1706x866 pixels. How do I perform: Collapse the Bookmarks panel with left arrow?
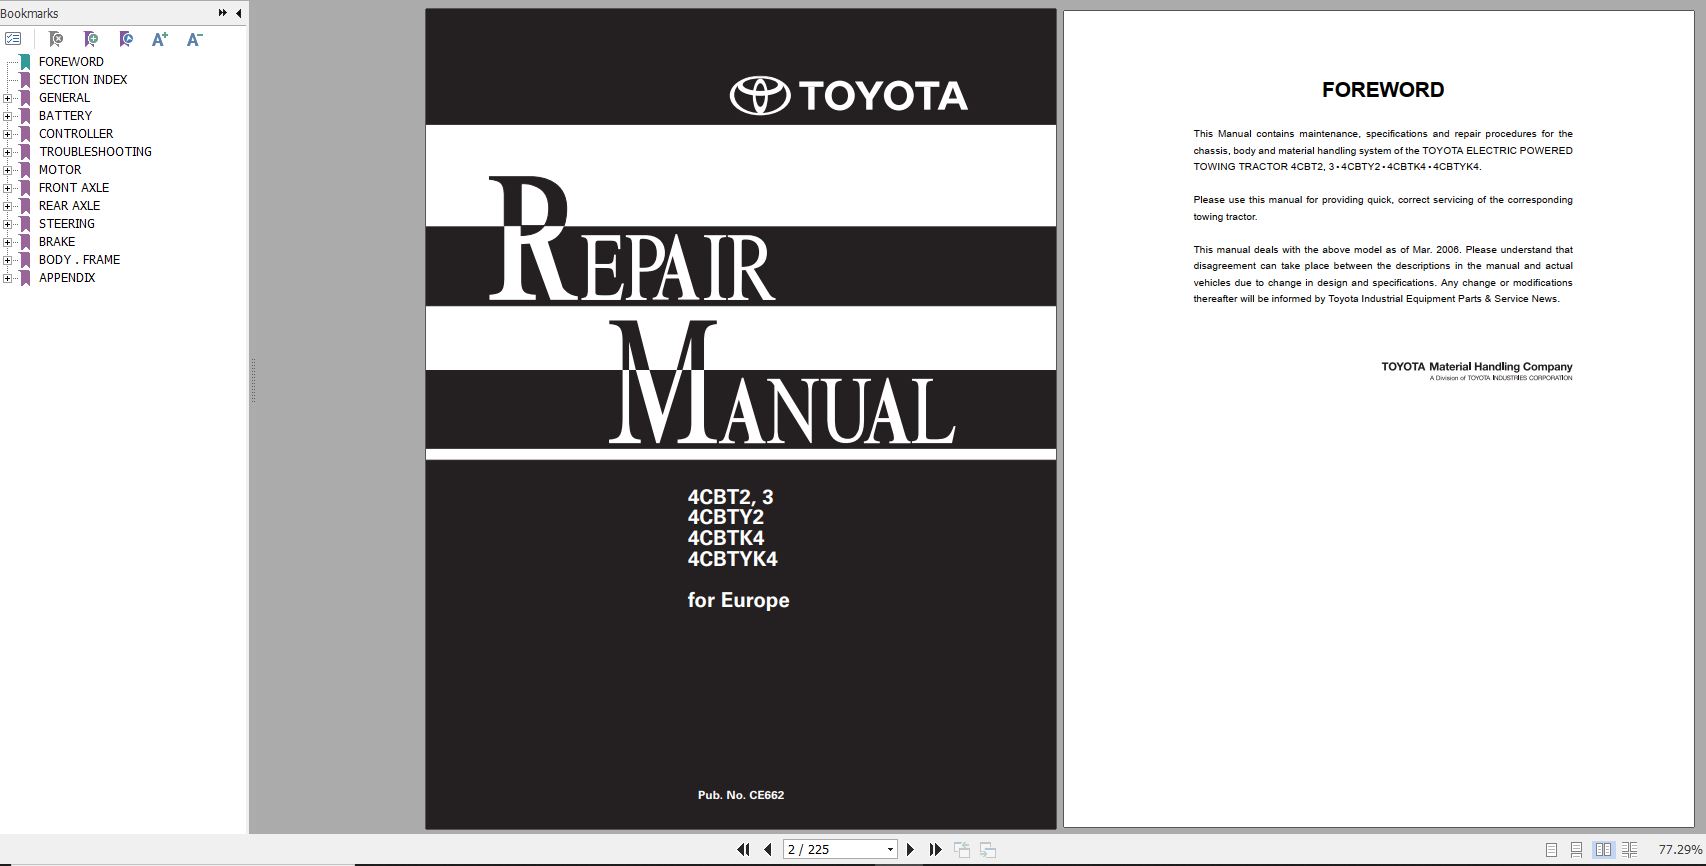238,13
